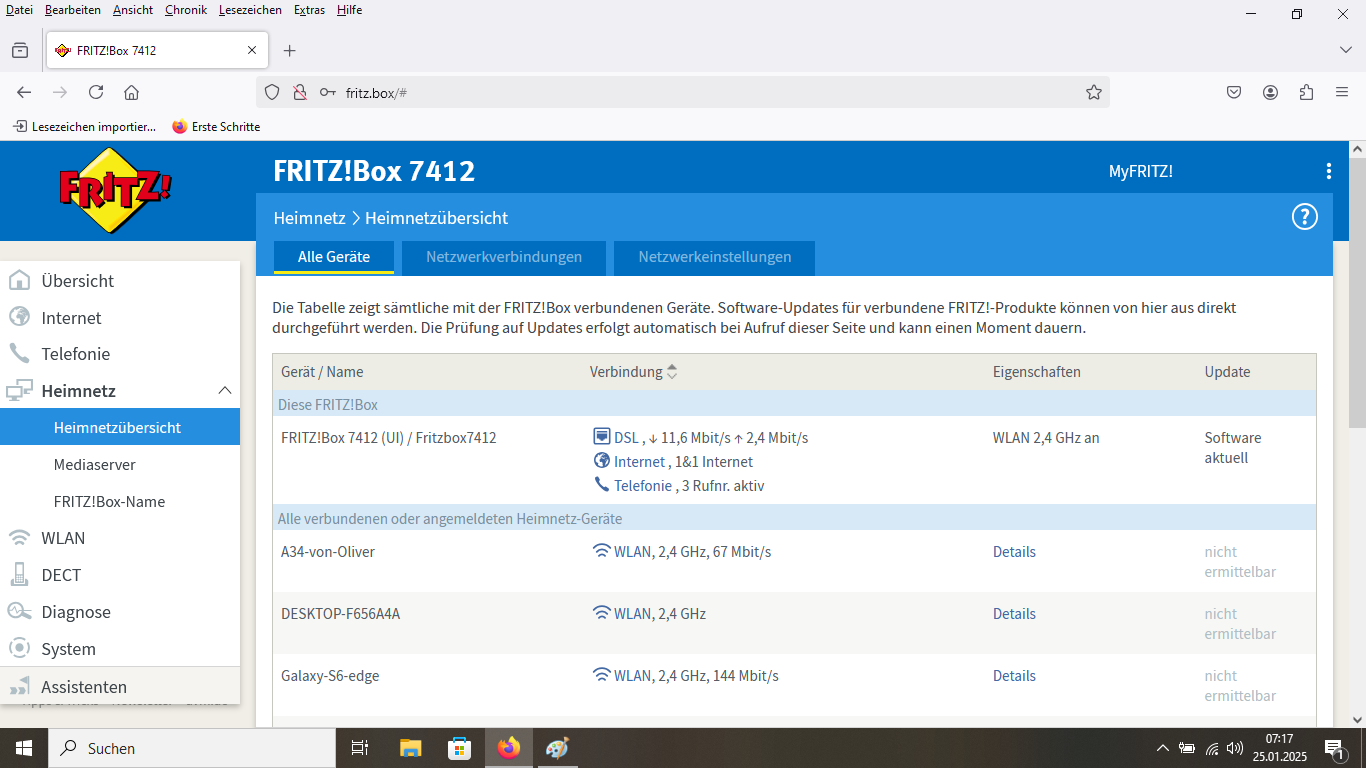Open the list all tabs chevron

1346,50
